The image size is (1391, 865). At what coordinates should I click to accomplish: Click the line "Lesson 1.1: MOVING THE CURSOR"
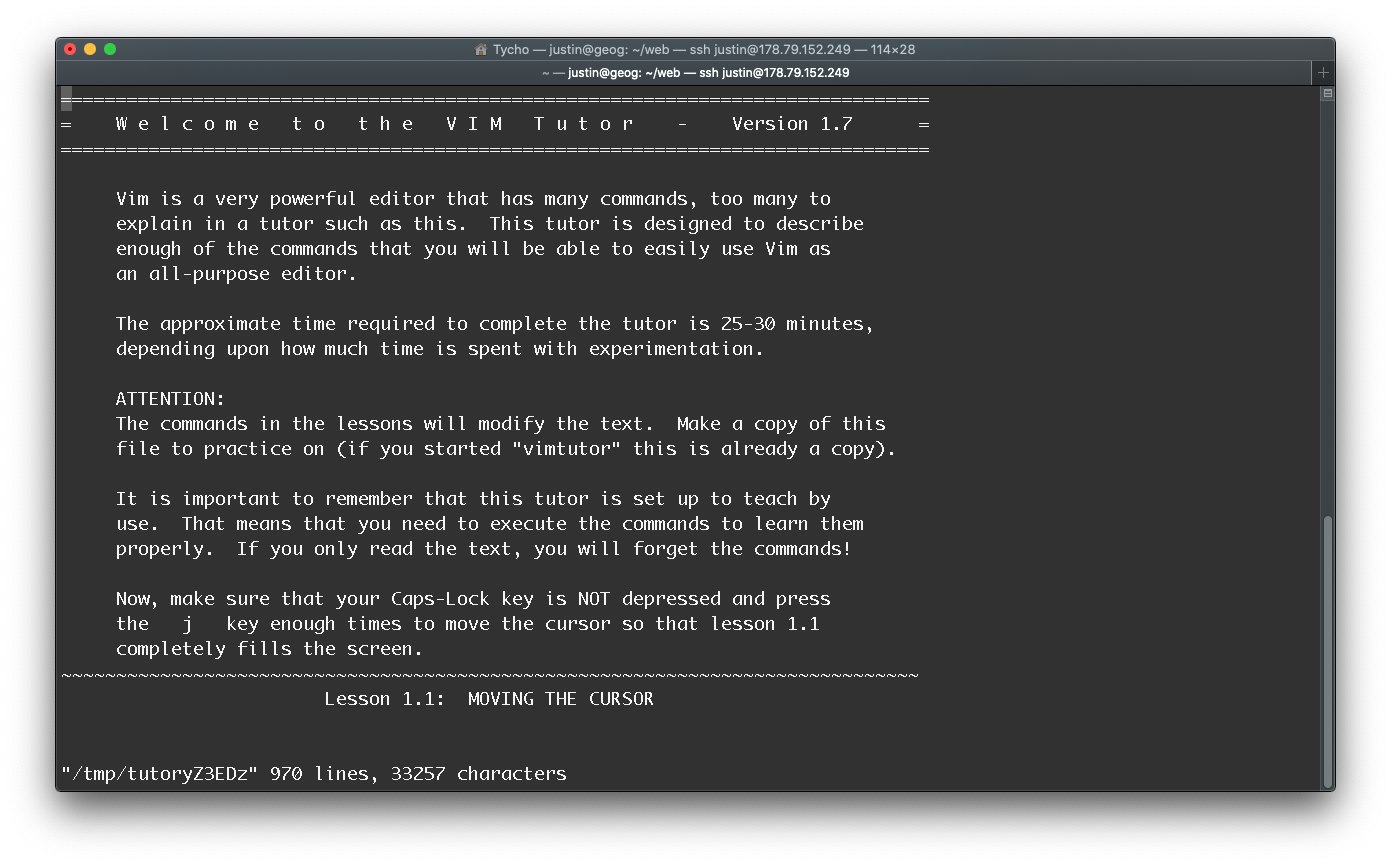pos(489,699)
